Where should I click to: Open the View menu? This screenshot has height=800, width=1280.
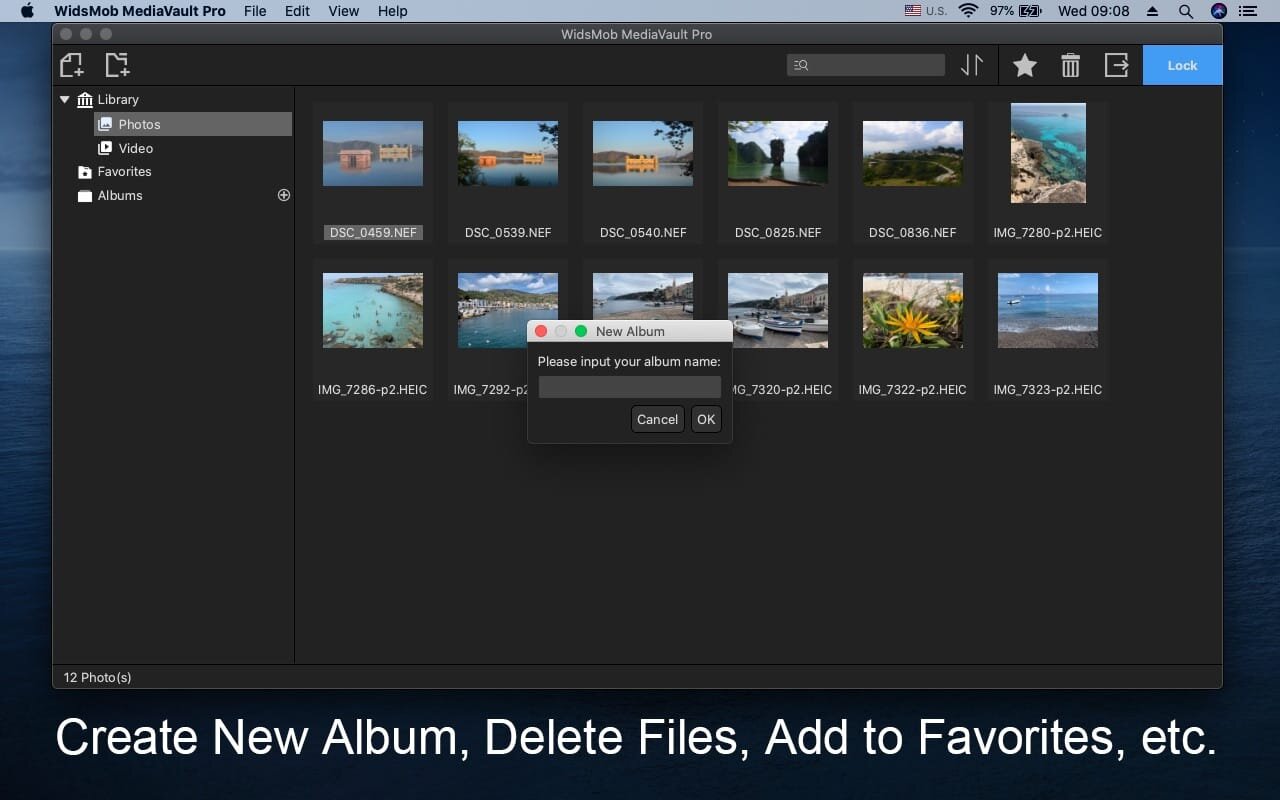343,11
